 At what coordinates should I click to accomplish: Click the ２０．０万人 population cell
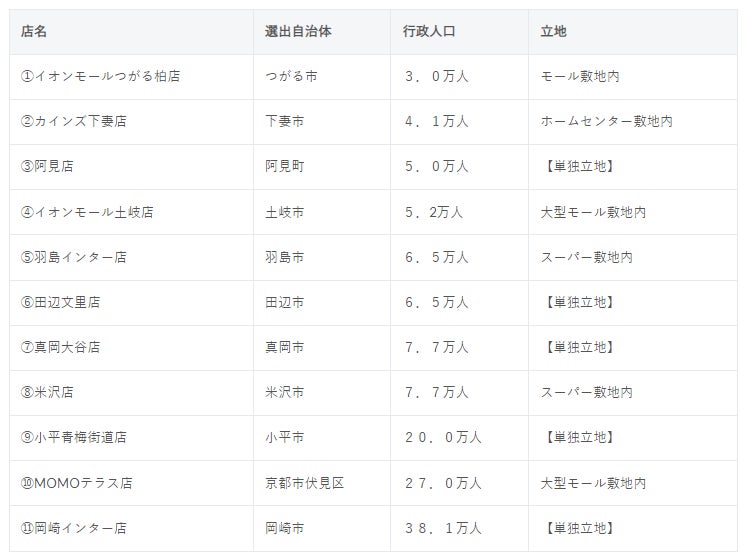tap(459, 438)
